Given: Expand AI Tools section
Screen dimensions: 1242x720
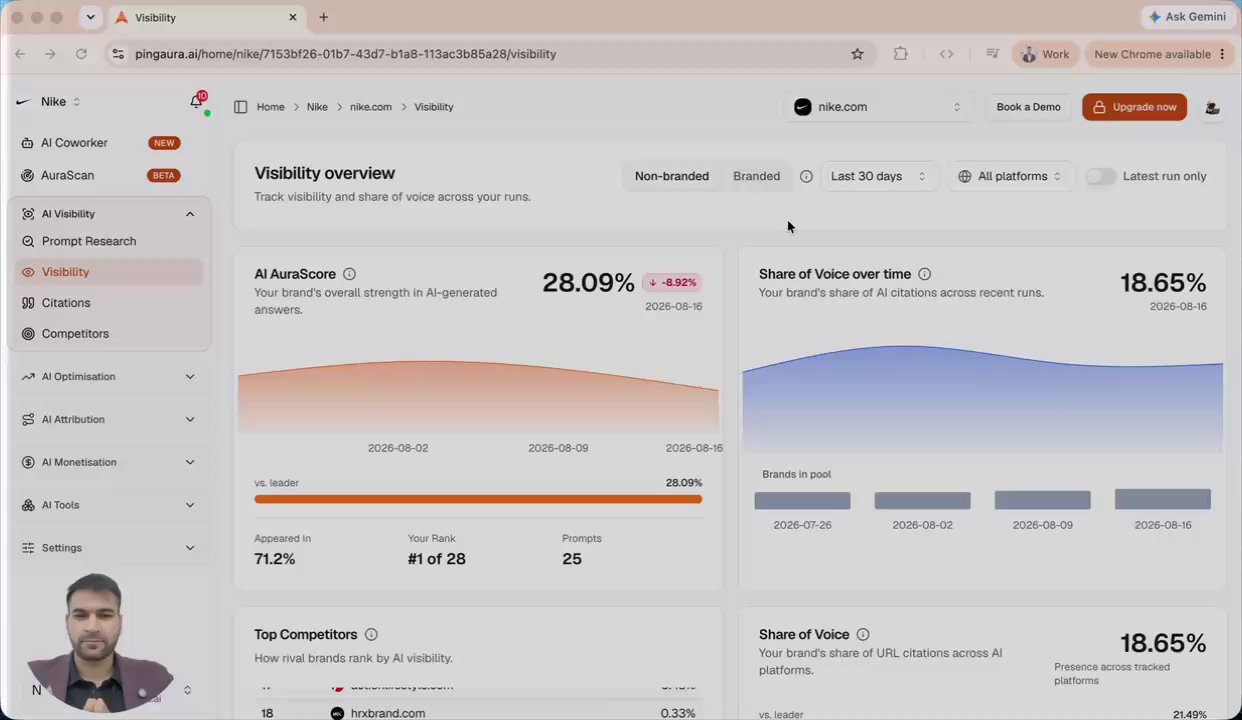Looking at the screenshot, I should (x=108, y=506).
